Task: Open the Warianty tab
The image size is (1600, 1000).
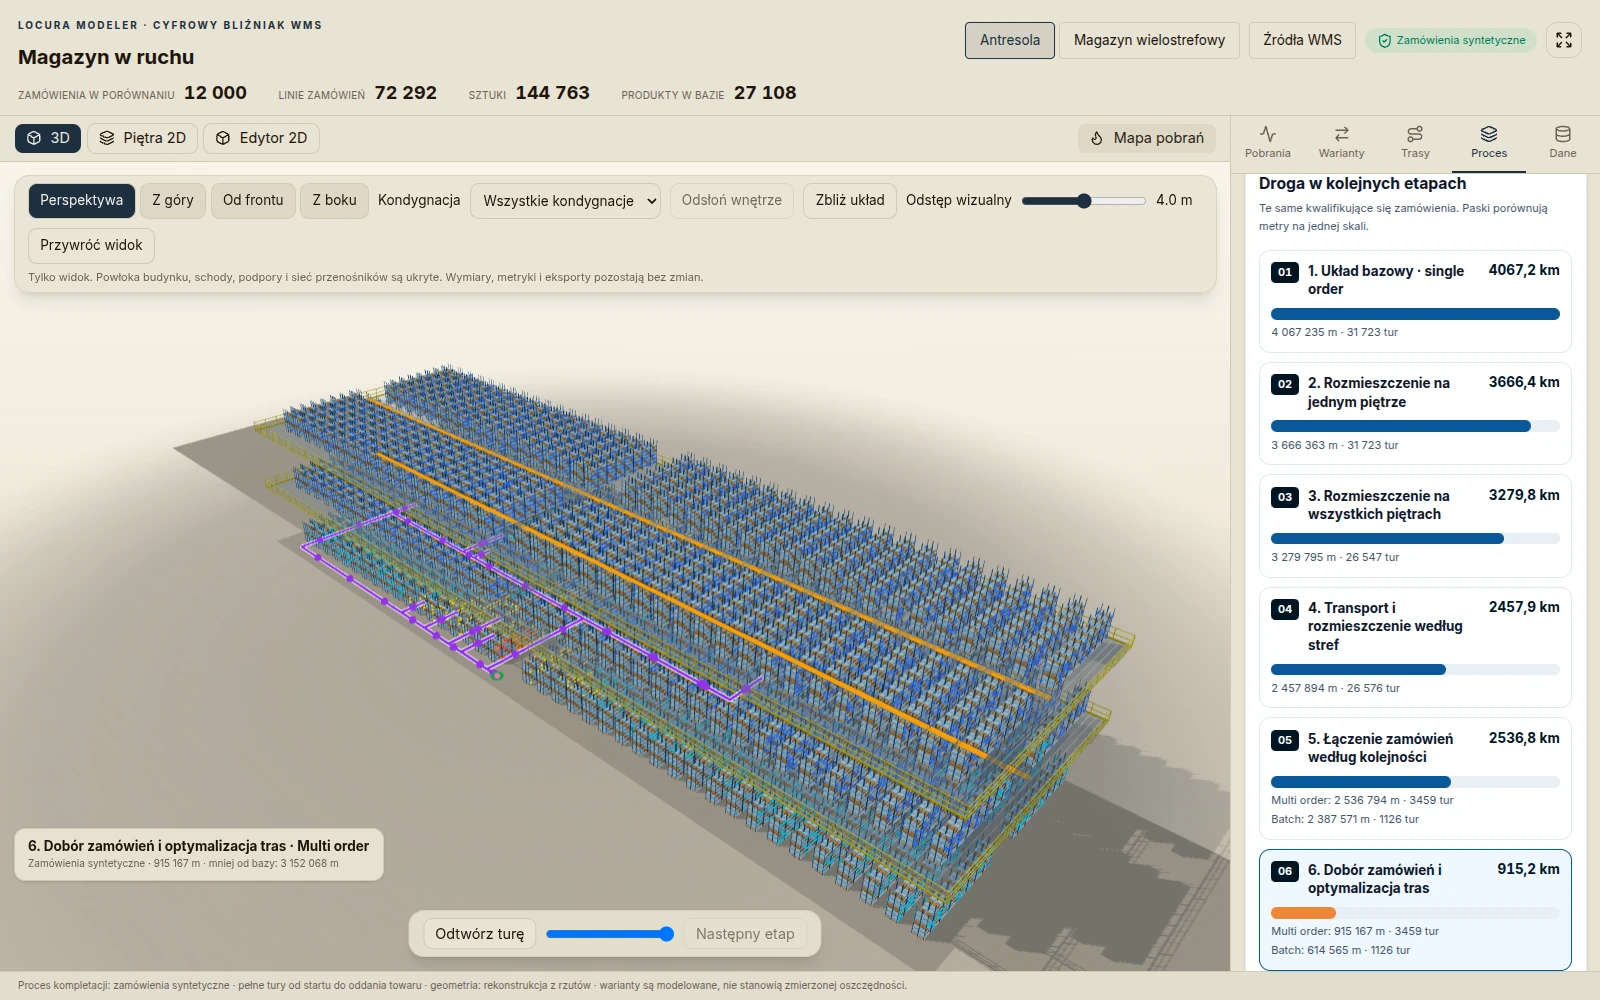Action: tap(1342, 144)
